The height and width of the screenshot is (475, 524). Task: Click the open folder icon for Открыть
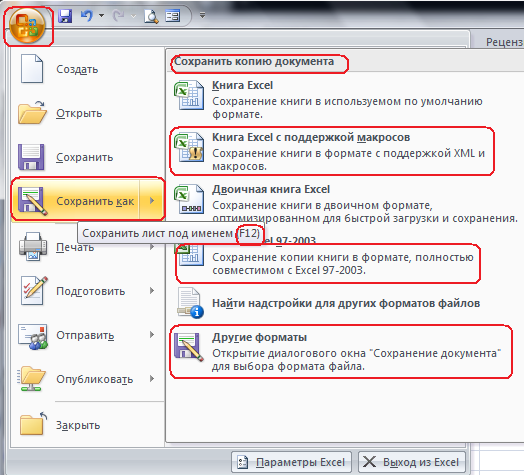[32, 113]
